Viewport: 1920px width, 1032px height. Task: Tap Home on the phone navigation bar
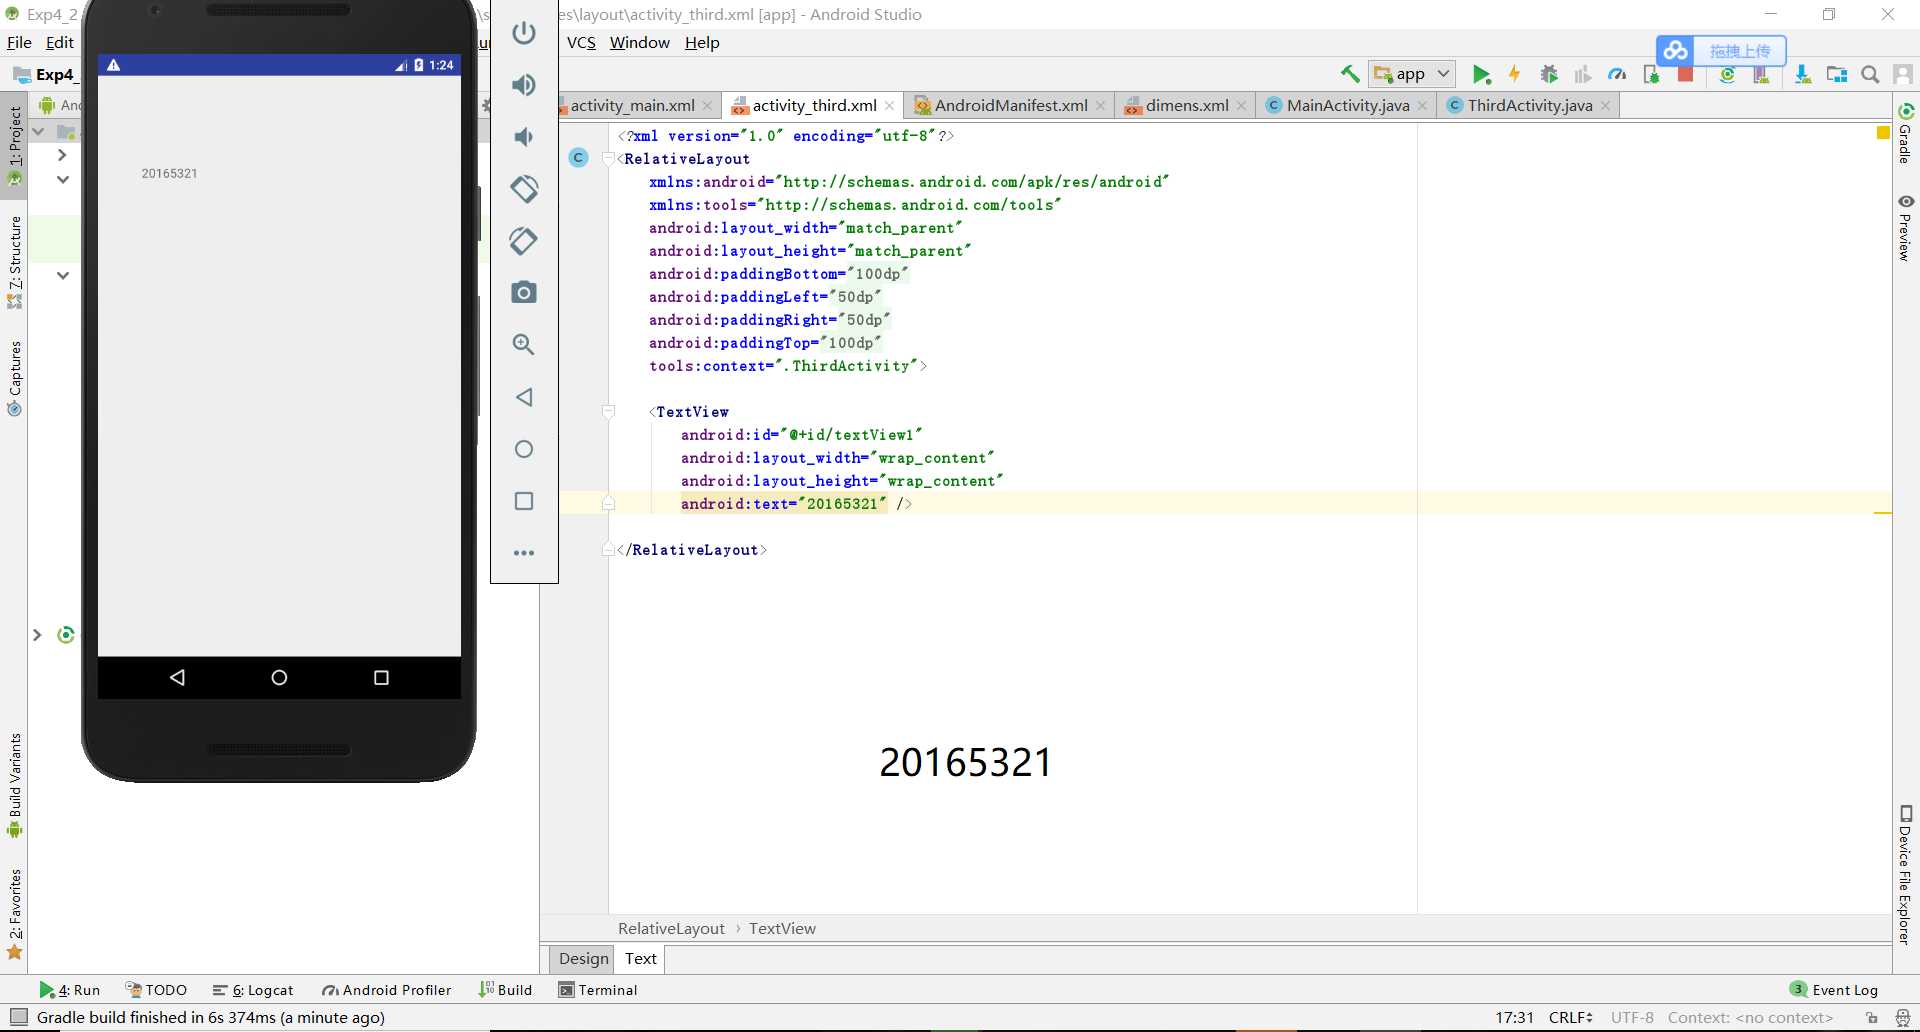pos(279,677)
